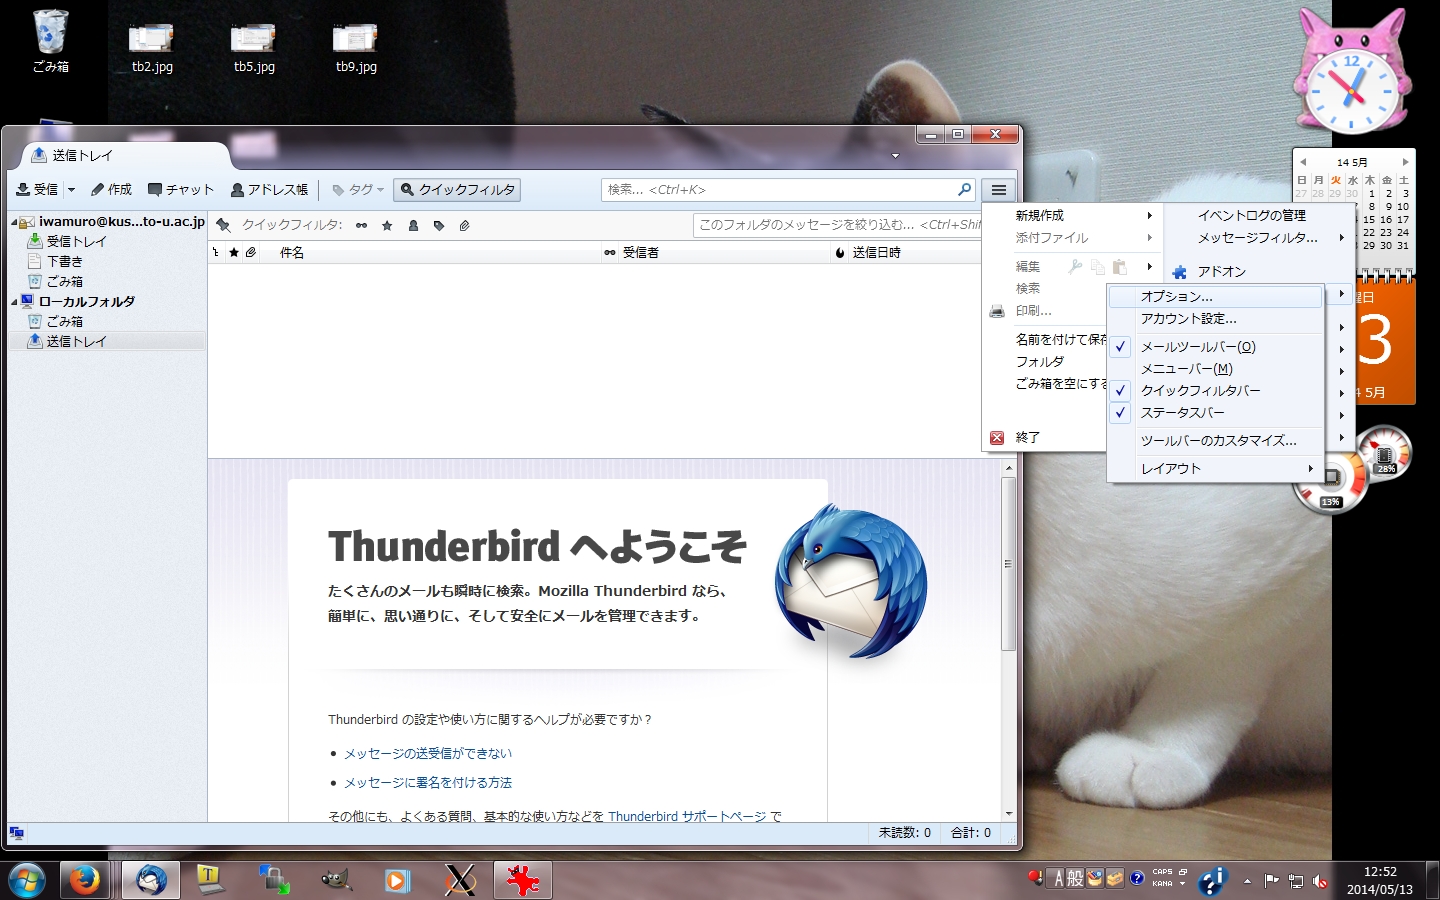Open the desktop ごみ箱 recycle bin icon

(50, 42)
